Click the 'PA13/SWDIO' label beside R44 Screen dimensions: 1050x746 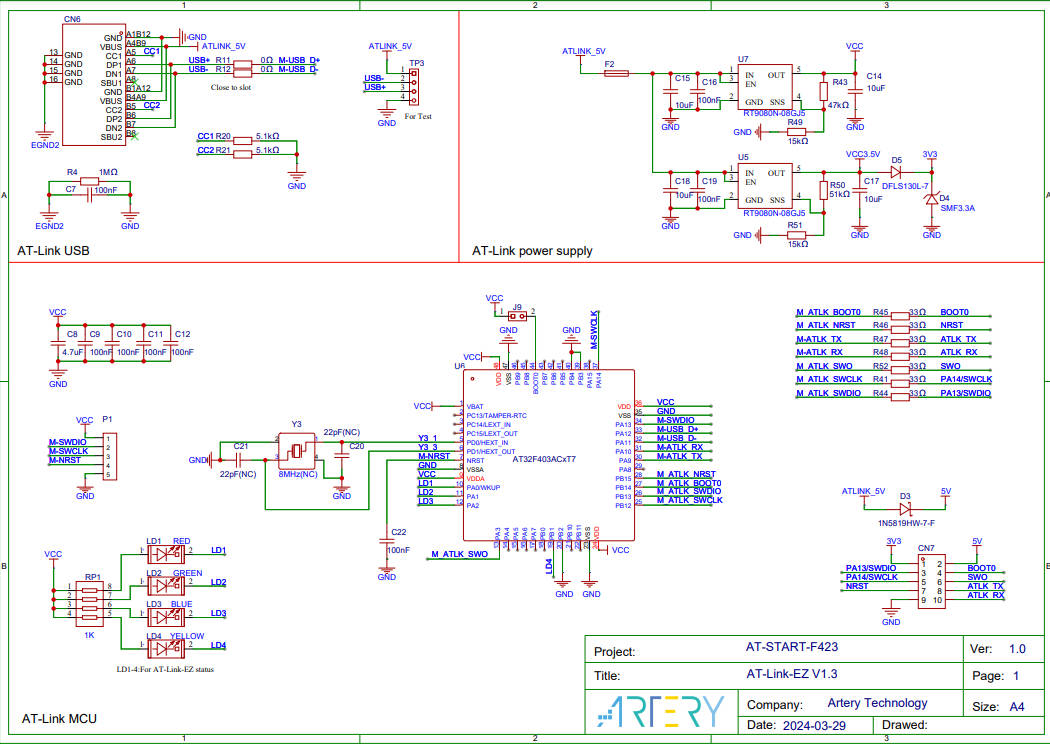[966, 393]
